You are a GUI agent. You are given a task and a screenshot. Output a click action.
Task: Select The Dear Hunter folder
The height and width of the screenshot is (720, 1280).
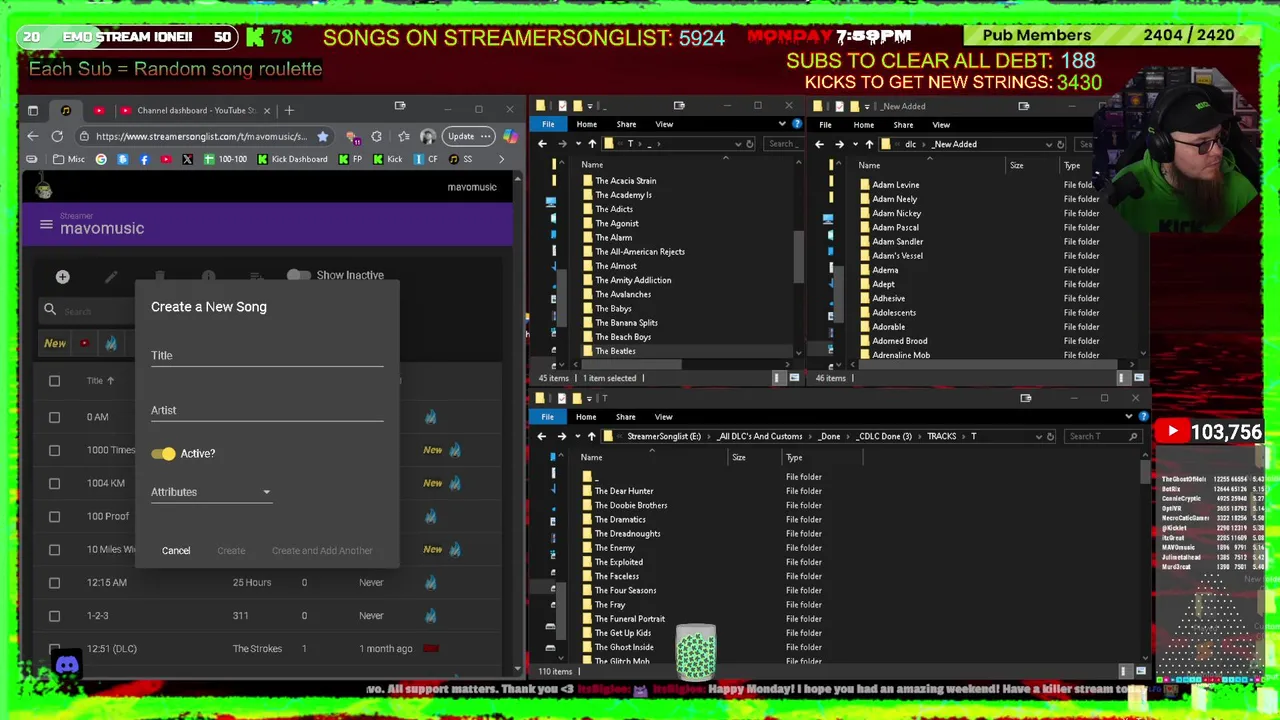(x=624, y=491)
